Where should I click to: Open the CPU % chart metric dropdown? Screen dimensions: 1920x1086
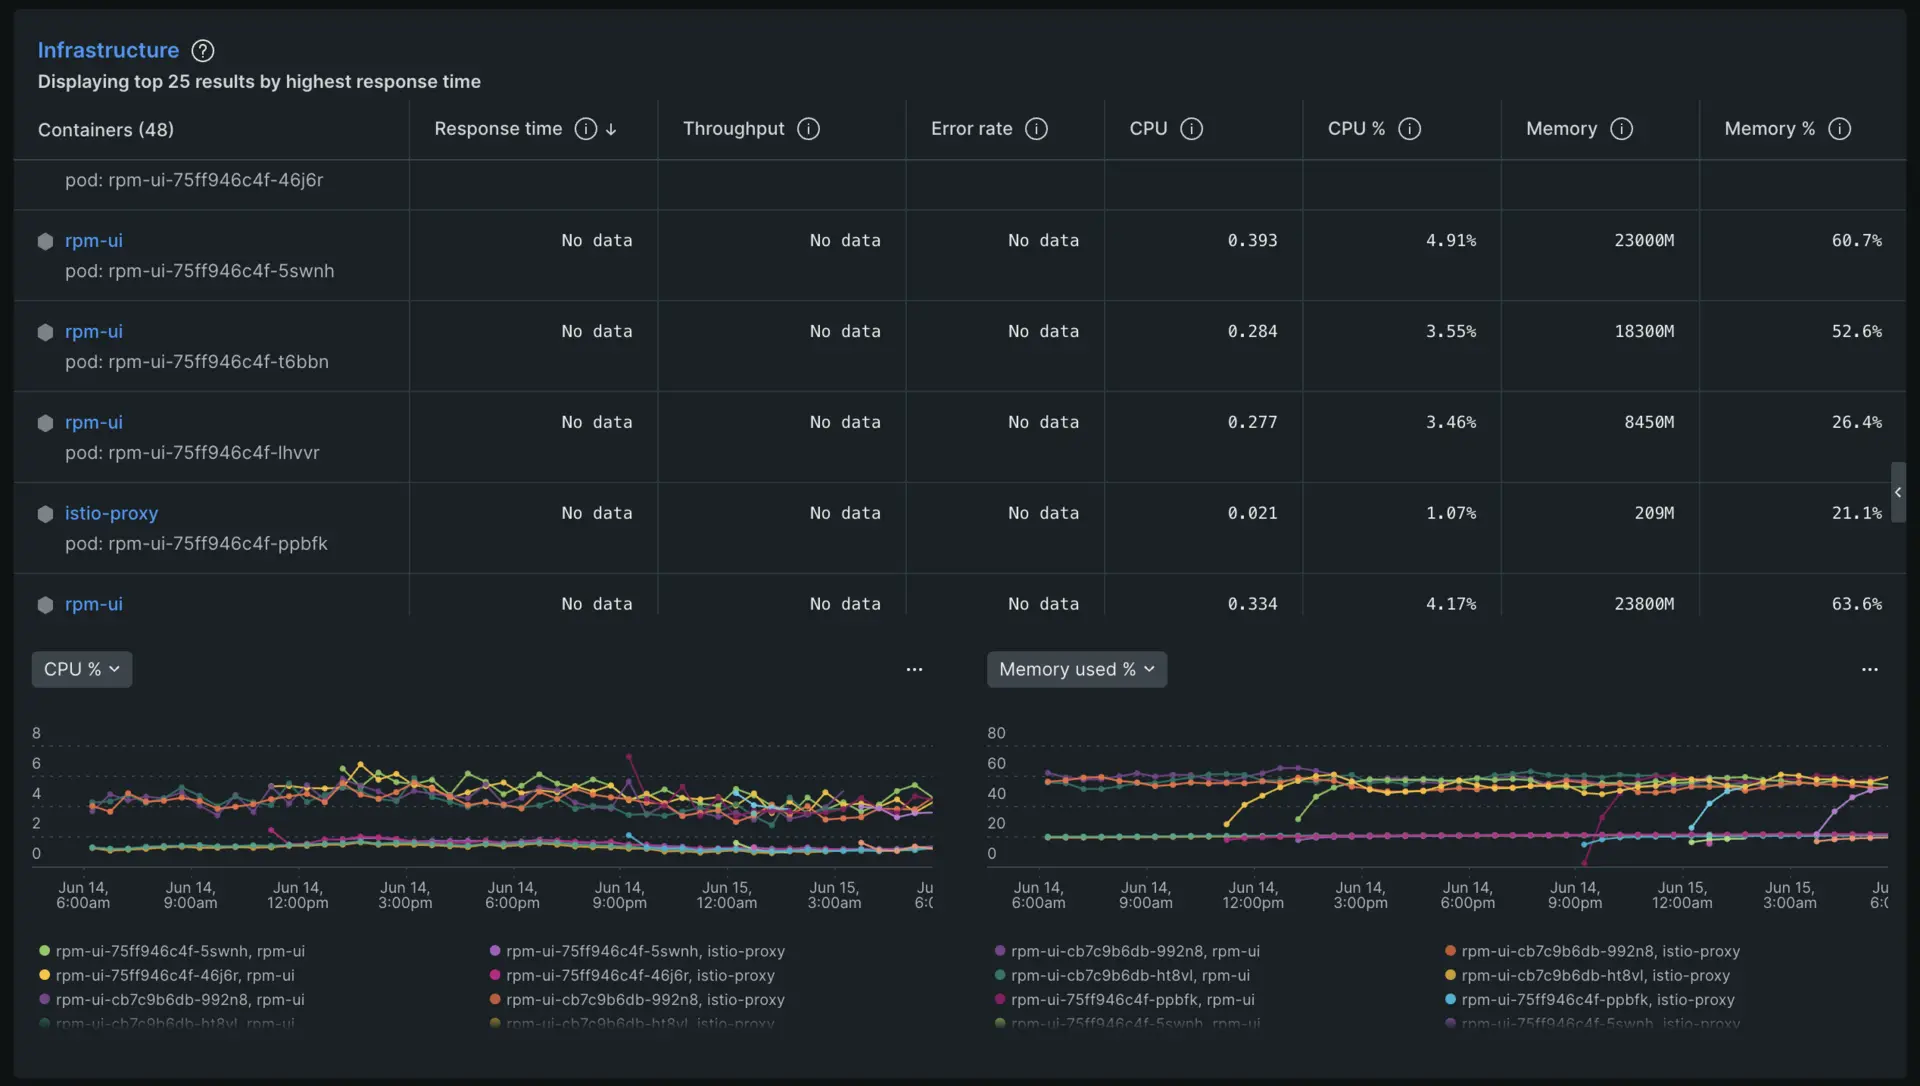tap(82, 669)
